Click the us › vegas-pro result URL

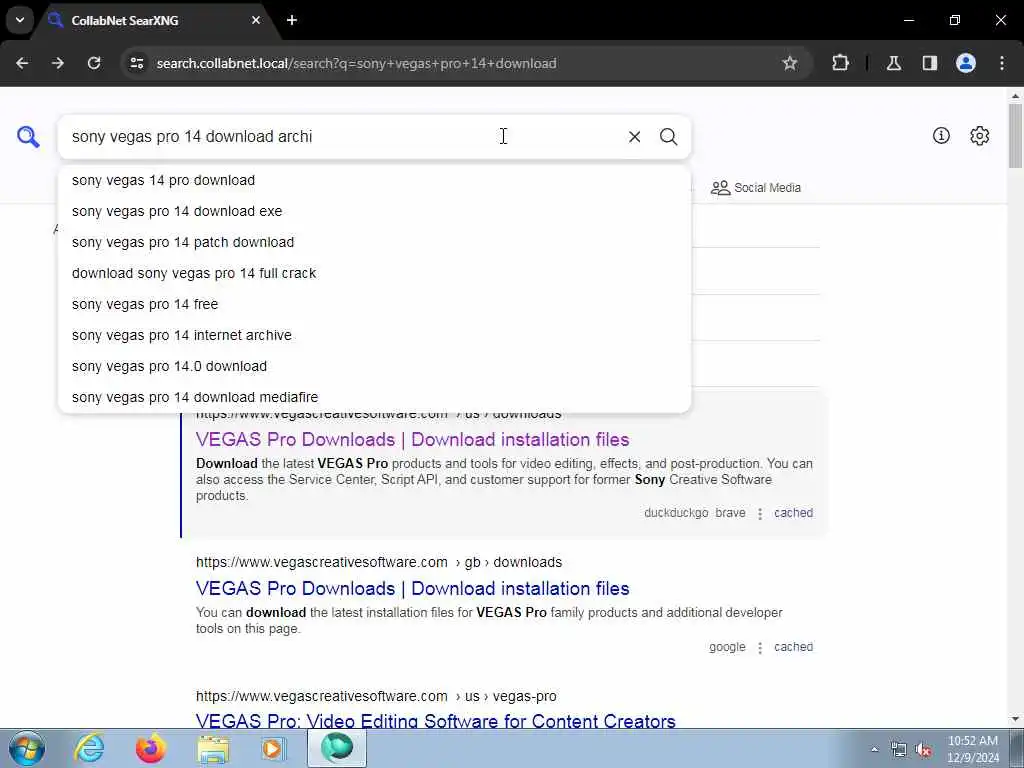tap(376, 696)
